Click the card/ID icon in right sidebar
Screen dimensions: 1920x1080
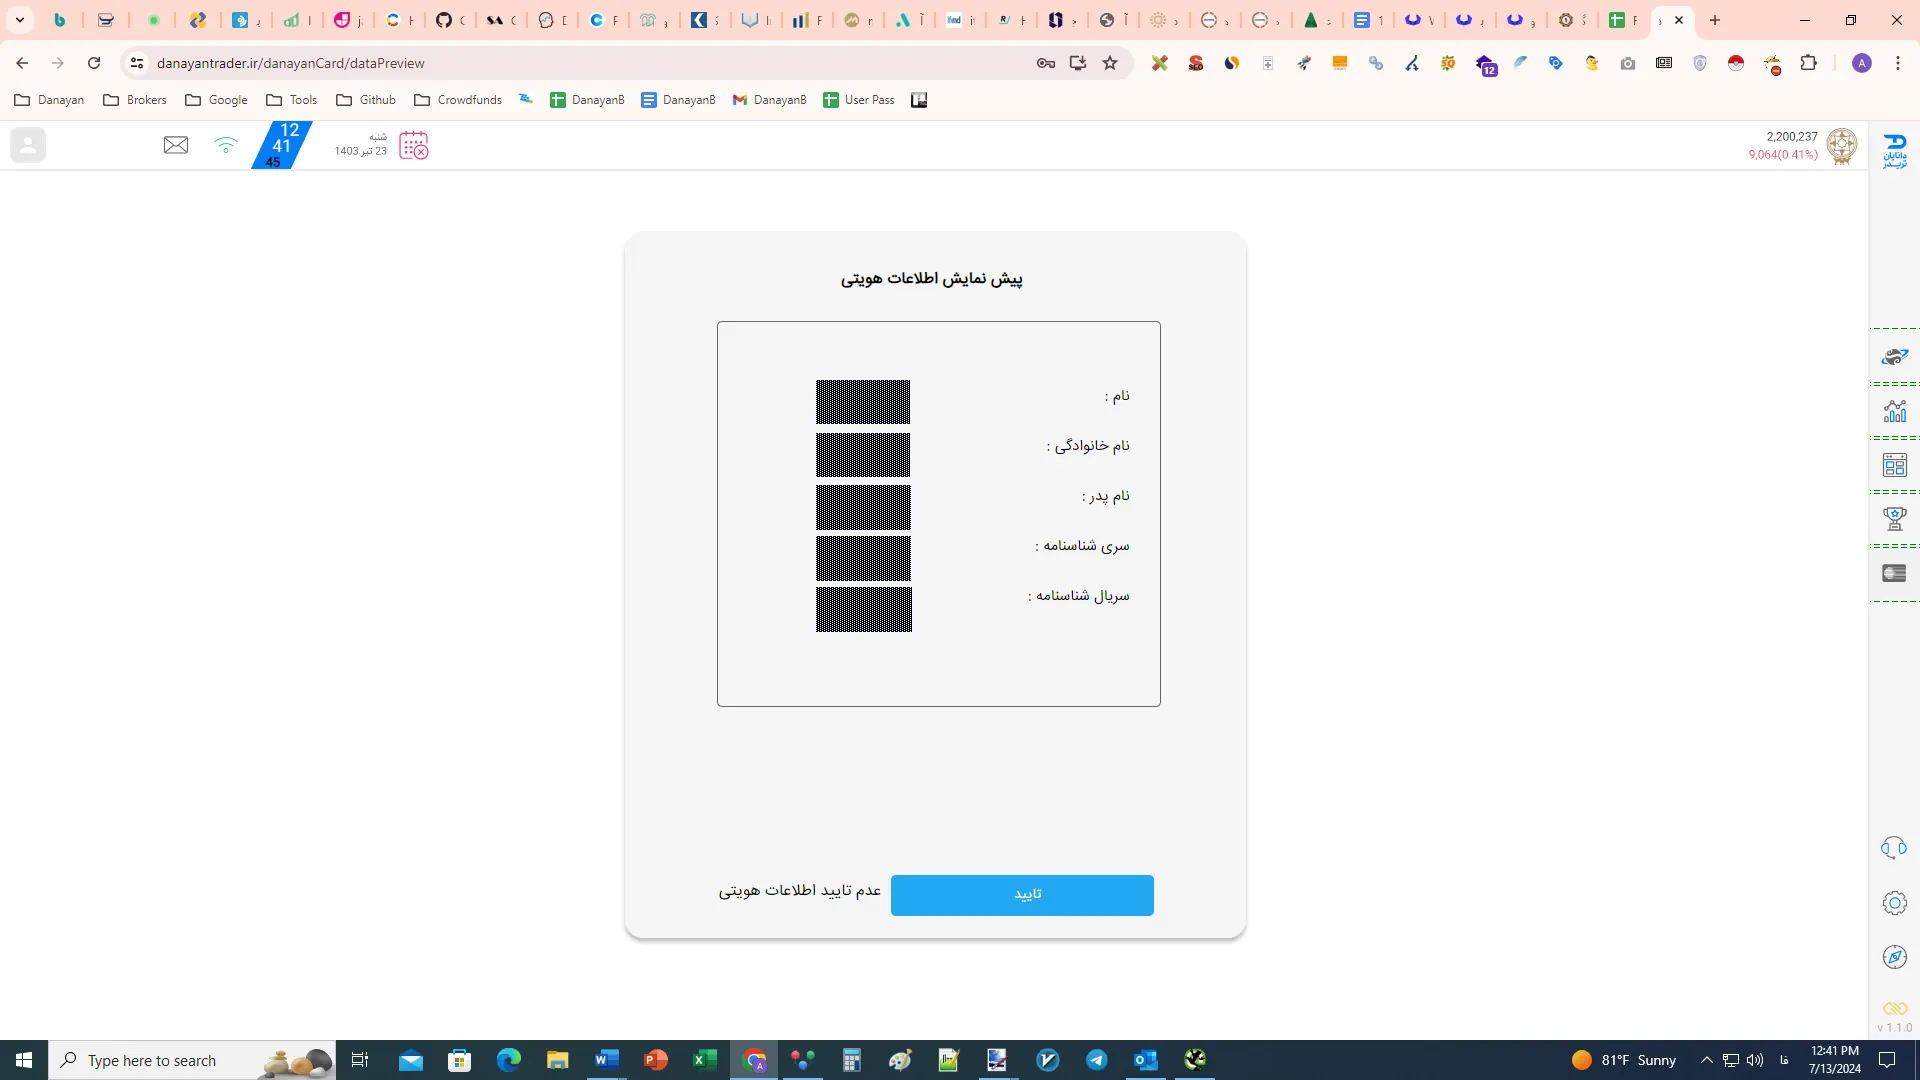pyautogui.click(x=1895, y=572)
